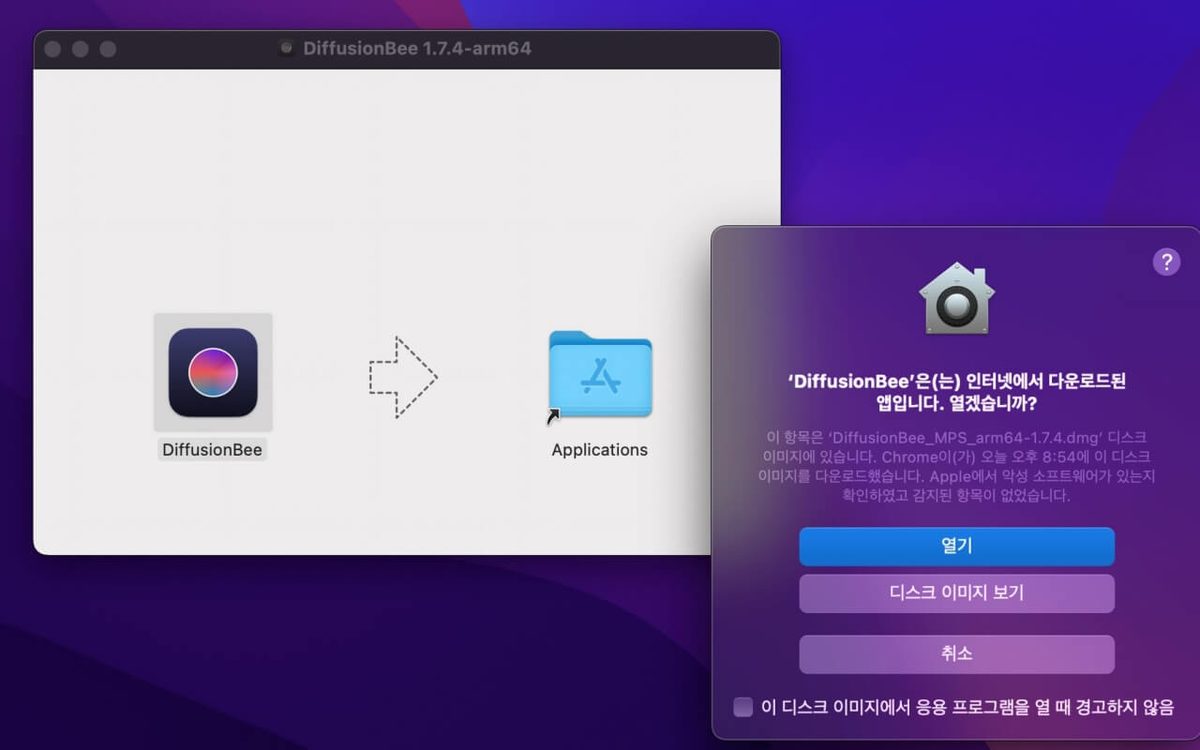The width and height of the screenshot is (1200, 750).
Task: Click the 열기 (Open) button
Action: (x=956, y=546)
